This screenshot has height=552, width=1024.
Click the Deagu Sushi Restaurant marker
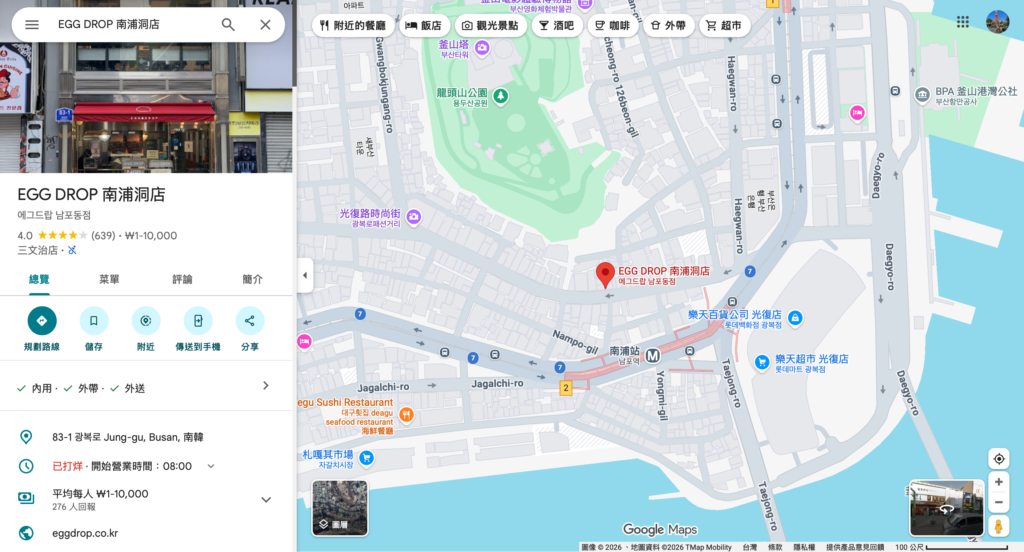[x=406, y=414]
